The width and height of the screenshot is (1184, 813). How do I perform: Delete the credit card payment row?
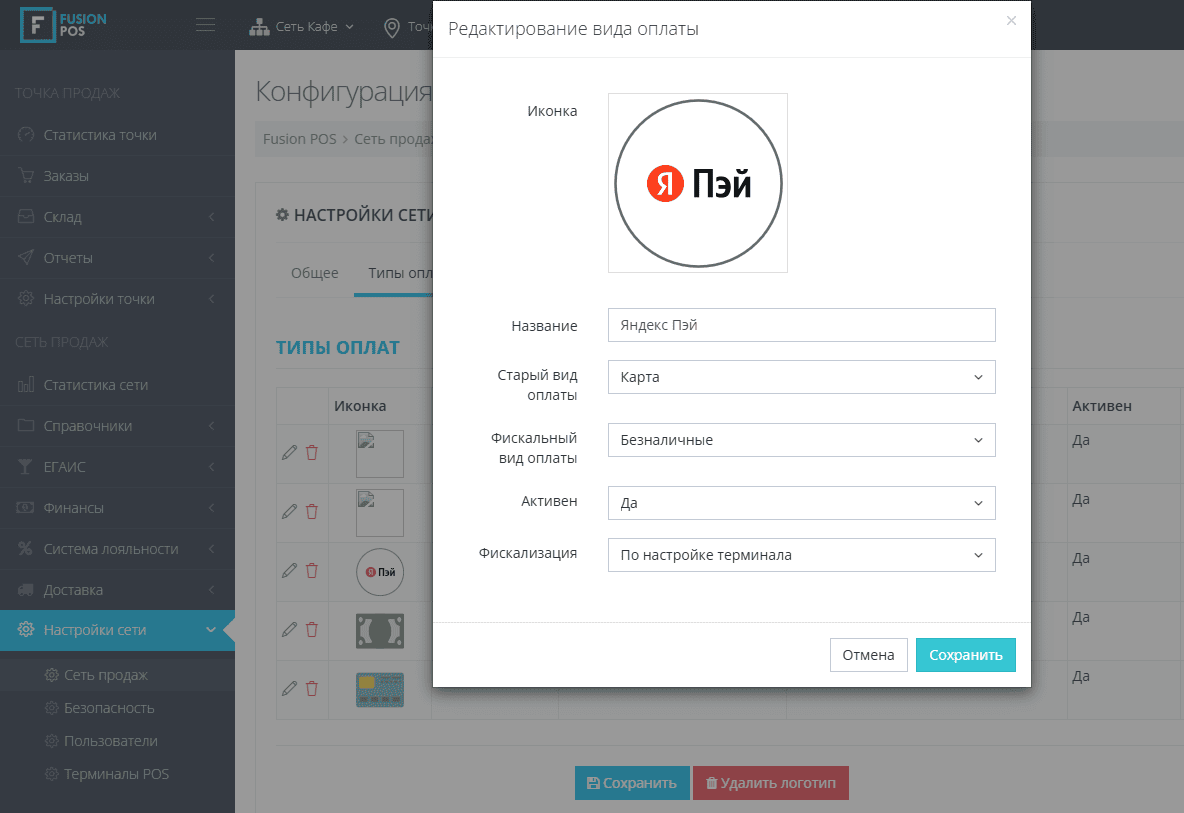[312, 688]
